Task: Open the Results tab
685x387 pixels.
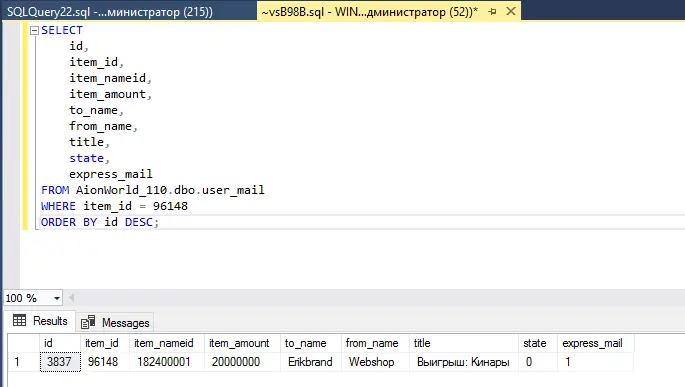Action: (40, 321)
